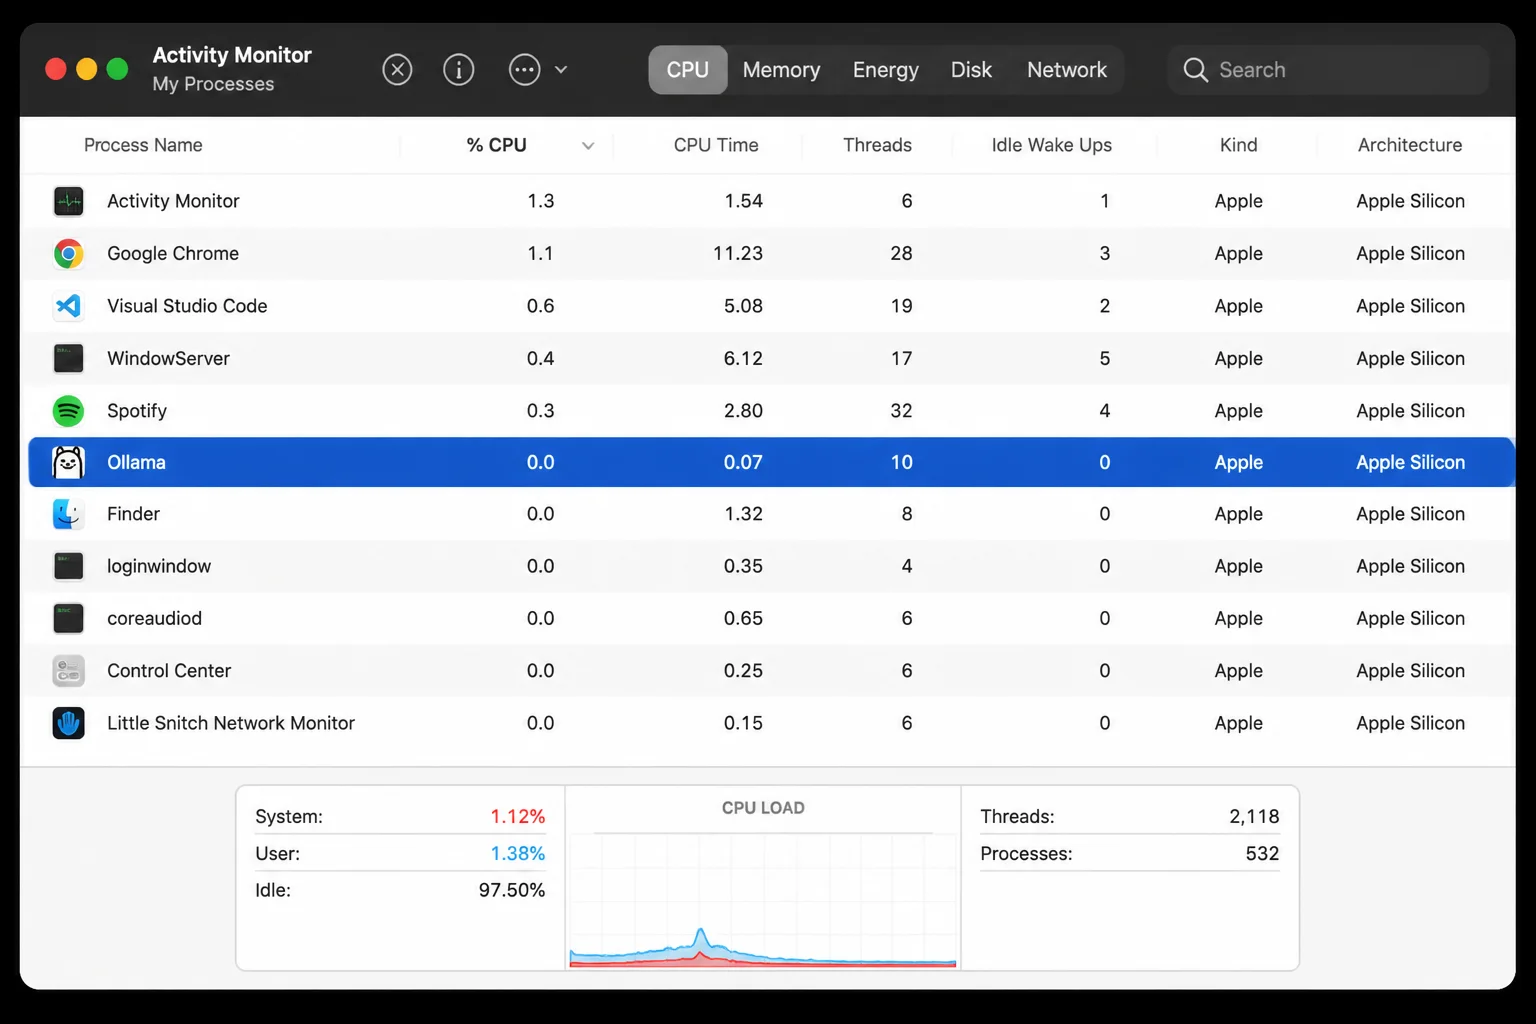Select the WindowServer process name
1536x1024 pixels.
(x=168, y=358)
